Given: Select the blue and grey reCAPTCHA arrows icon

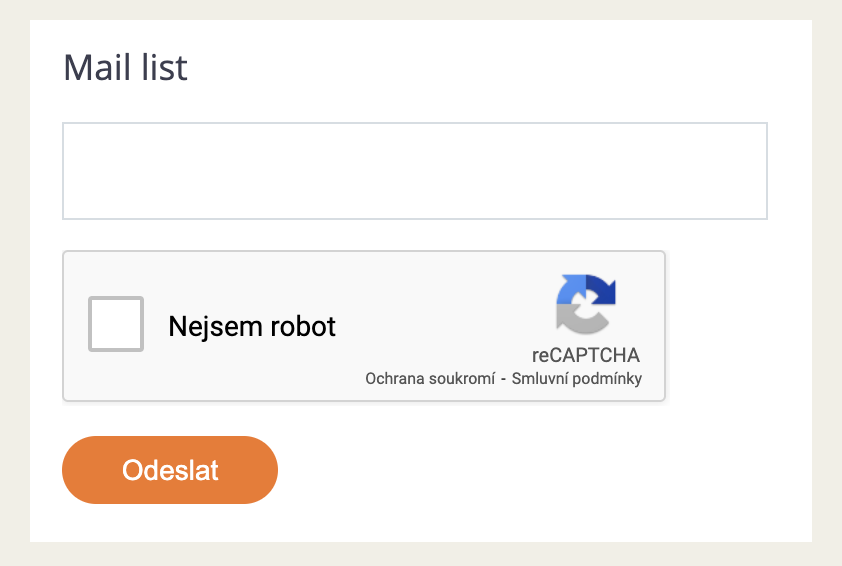Looking at the screenshot, I should tap(586, 304).
